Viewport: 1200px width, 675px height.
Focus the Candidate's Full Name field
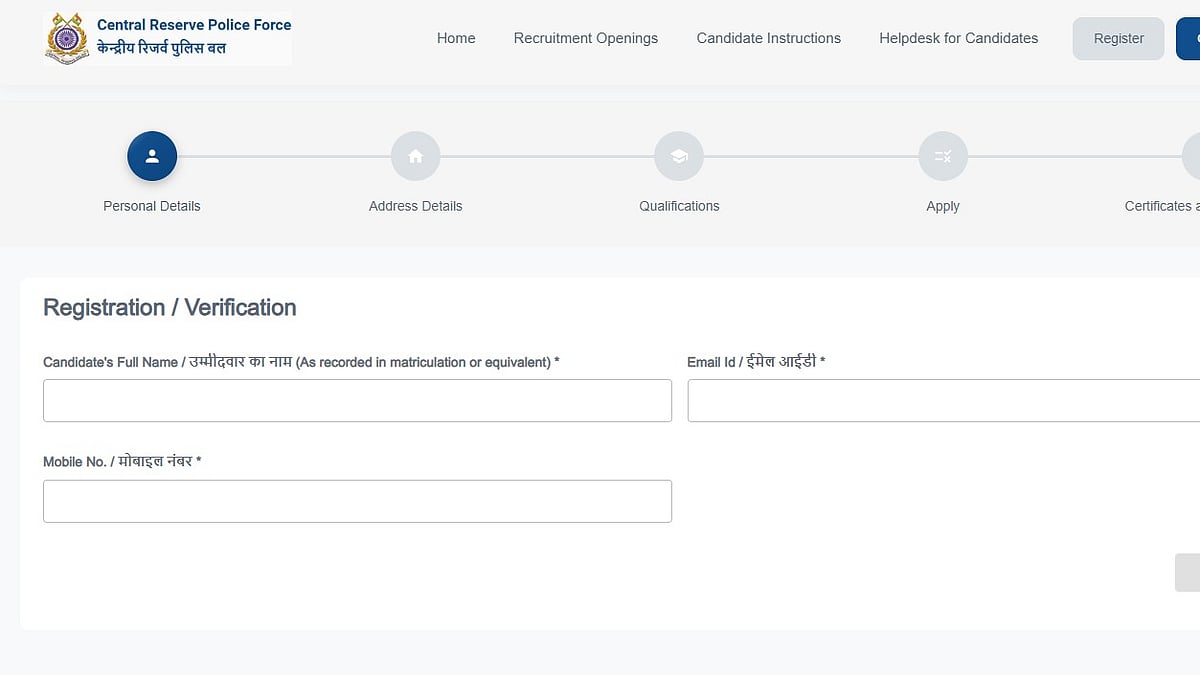pyautogui.click(x=357, y=400)
